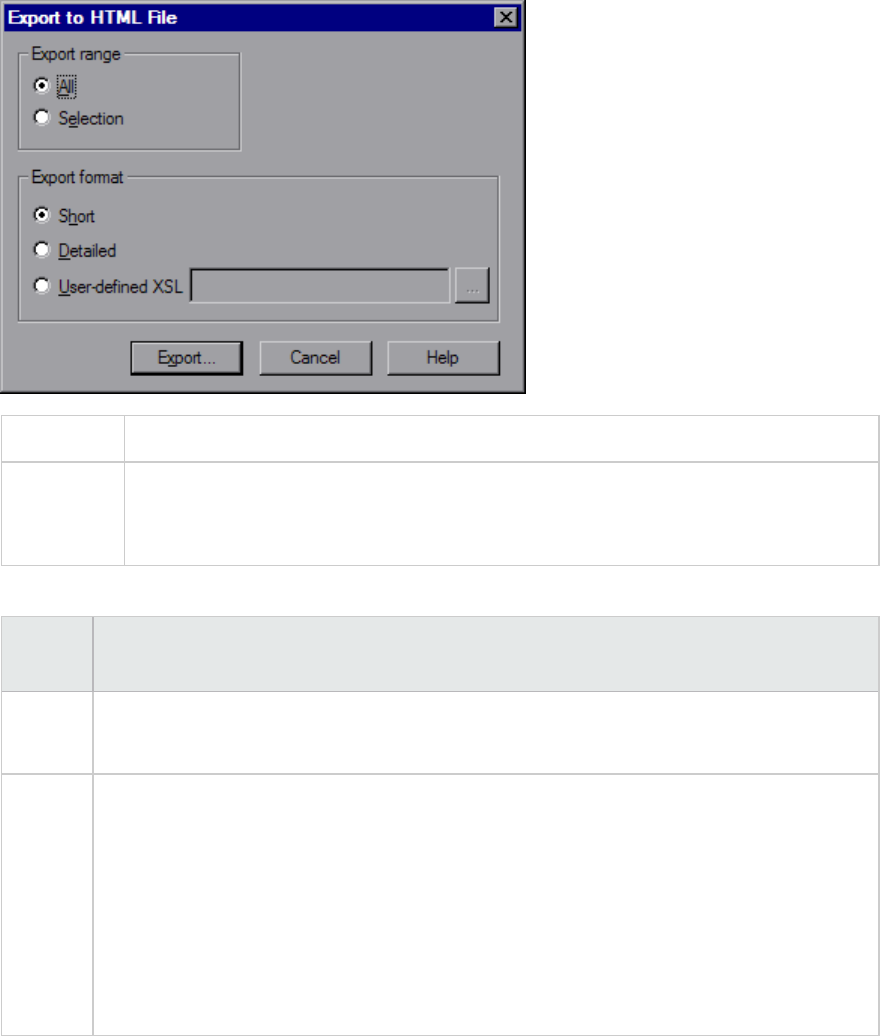Cancel the Export to HTML dialog
The width and height of the screenshot is (880, 1036).
coord(315,358)
